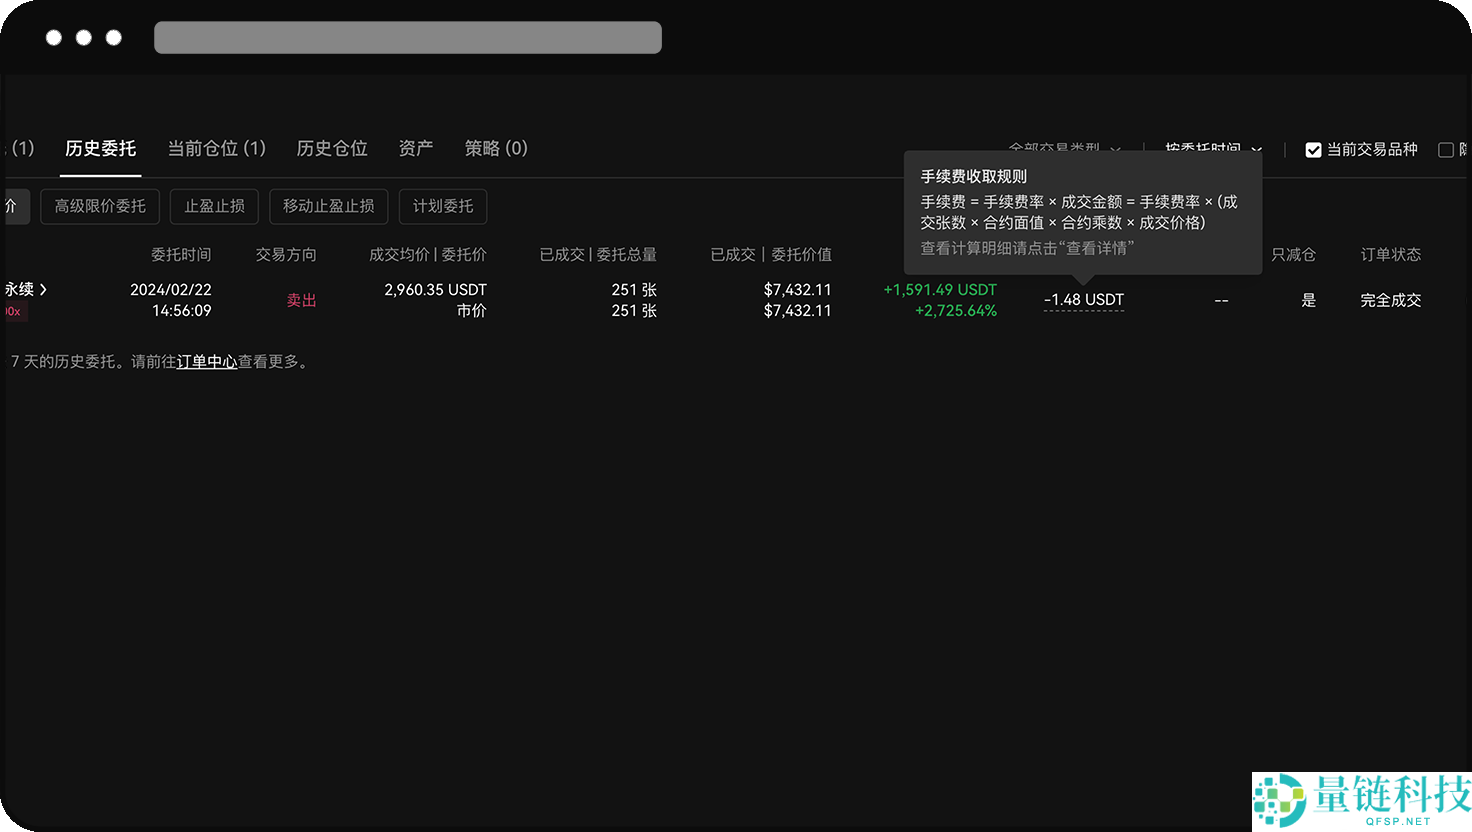Choose the 移动止盈止损 filter

(328, 206)
